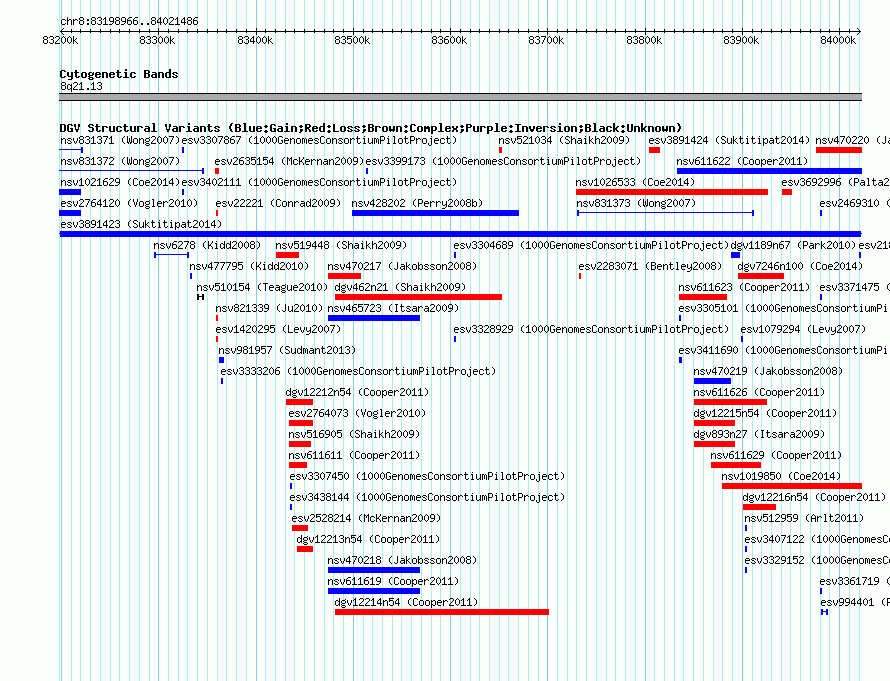Select the chr8:83198966..84021486 coordinate label
This screenshot has height=681, width=890.
pyautogui.click(x=129, y=21)
